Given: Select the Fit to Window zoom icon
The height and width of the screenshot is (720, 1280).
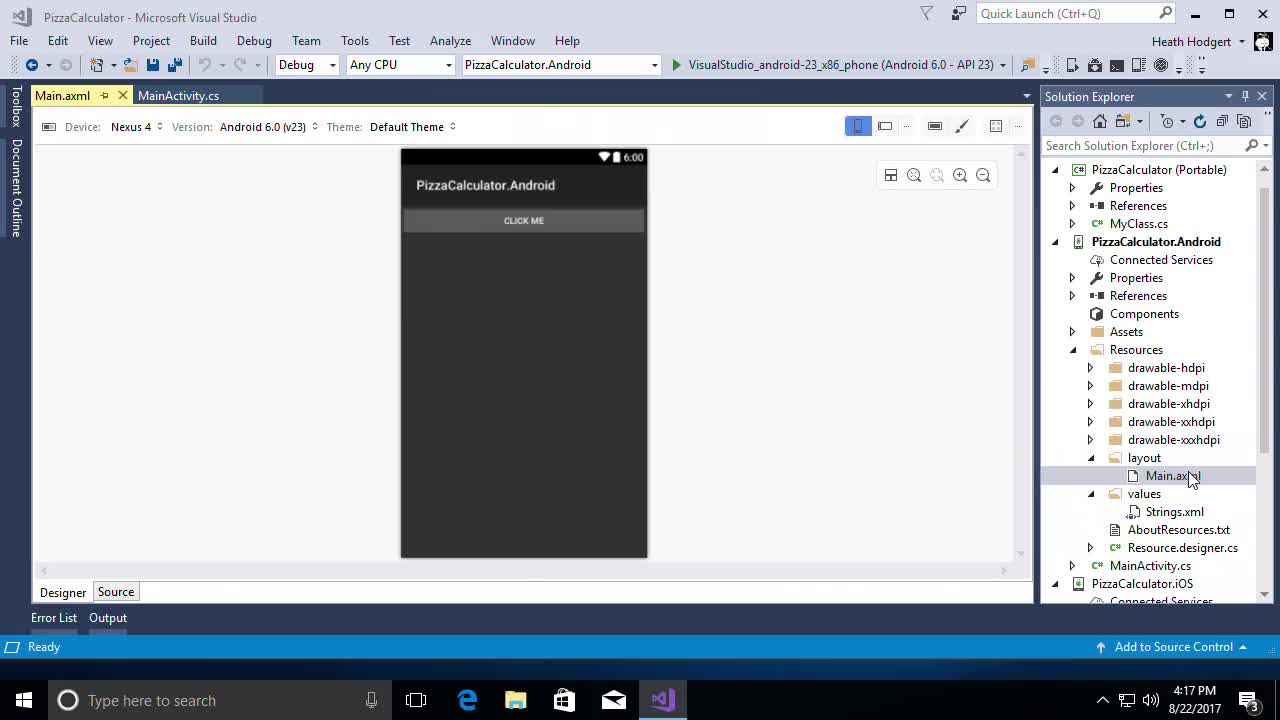Looking at the screenshot, I should 913,175.
